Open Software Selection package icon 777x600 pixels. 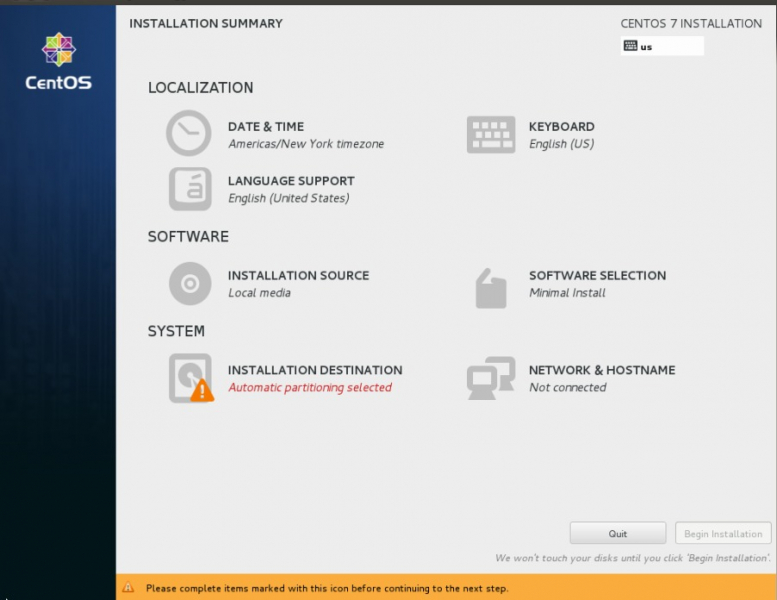click(x=491, y=288)
